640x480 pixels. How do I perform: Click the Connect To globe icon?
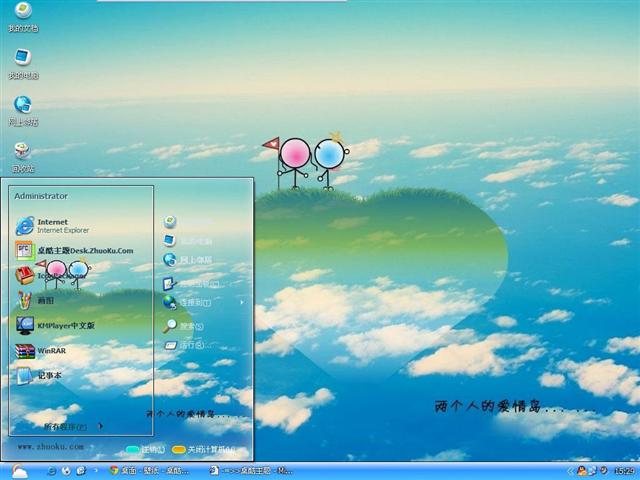pyautogui.click(x=170, y=302)
